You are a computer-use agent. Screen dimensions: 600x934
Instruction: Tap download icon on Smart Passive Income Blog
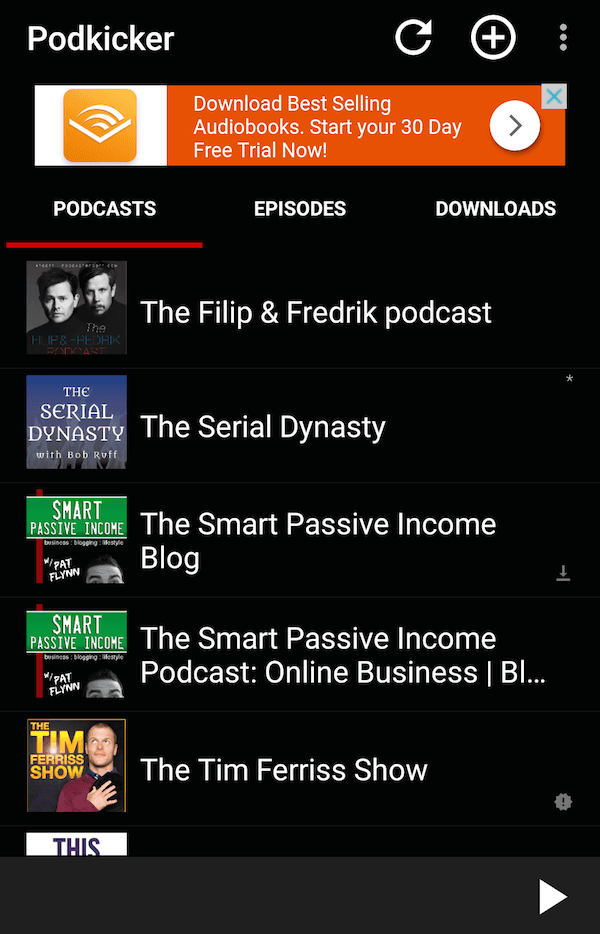[563, 573]
